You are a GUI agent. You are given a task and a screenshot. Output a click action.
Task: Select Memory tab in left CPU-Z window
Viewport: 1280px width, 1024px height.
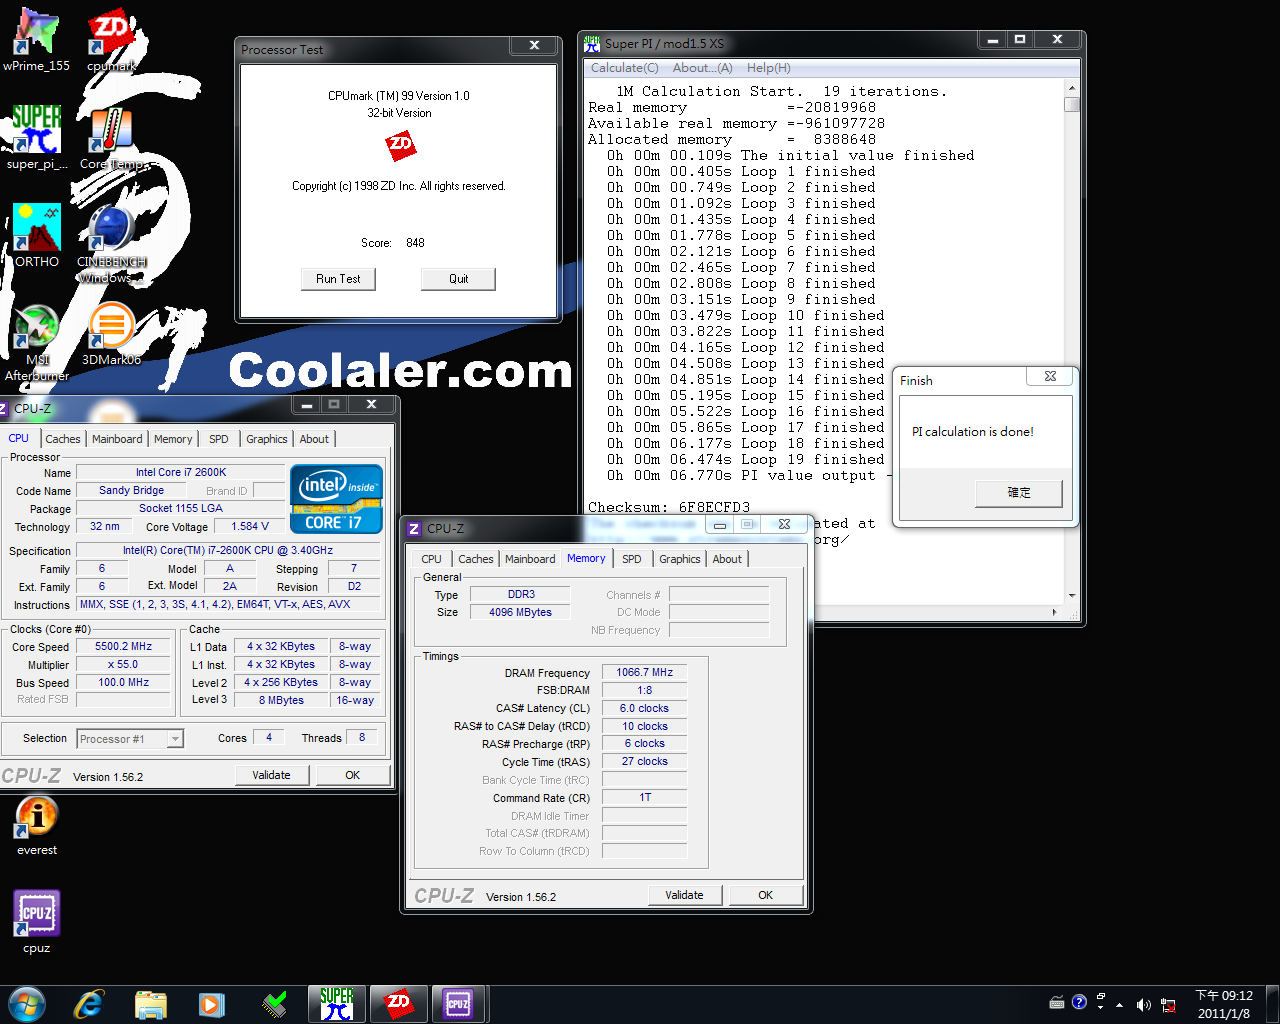pos(173,439)
